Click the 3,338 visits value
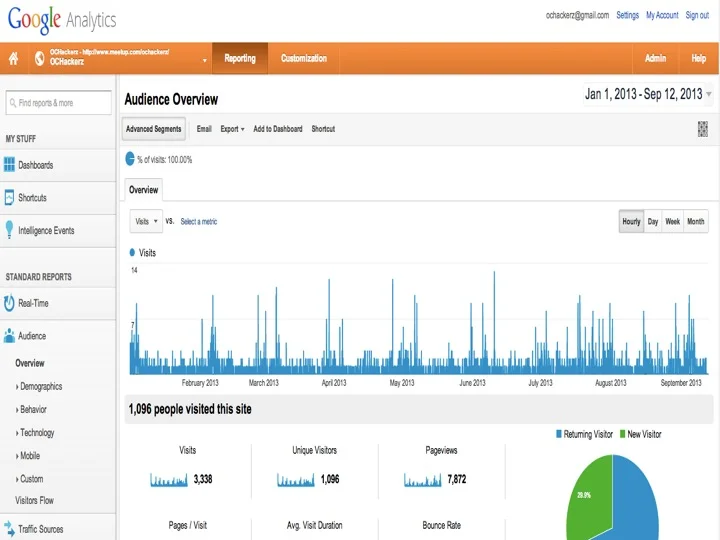This screenshot has width=720, height=540. 203,479
